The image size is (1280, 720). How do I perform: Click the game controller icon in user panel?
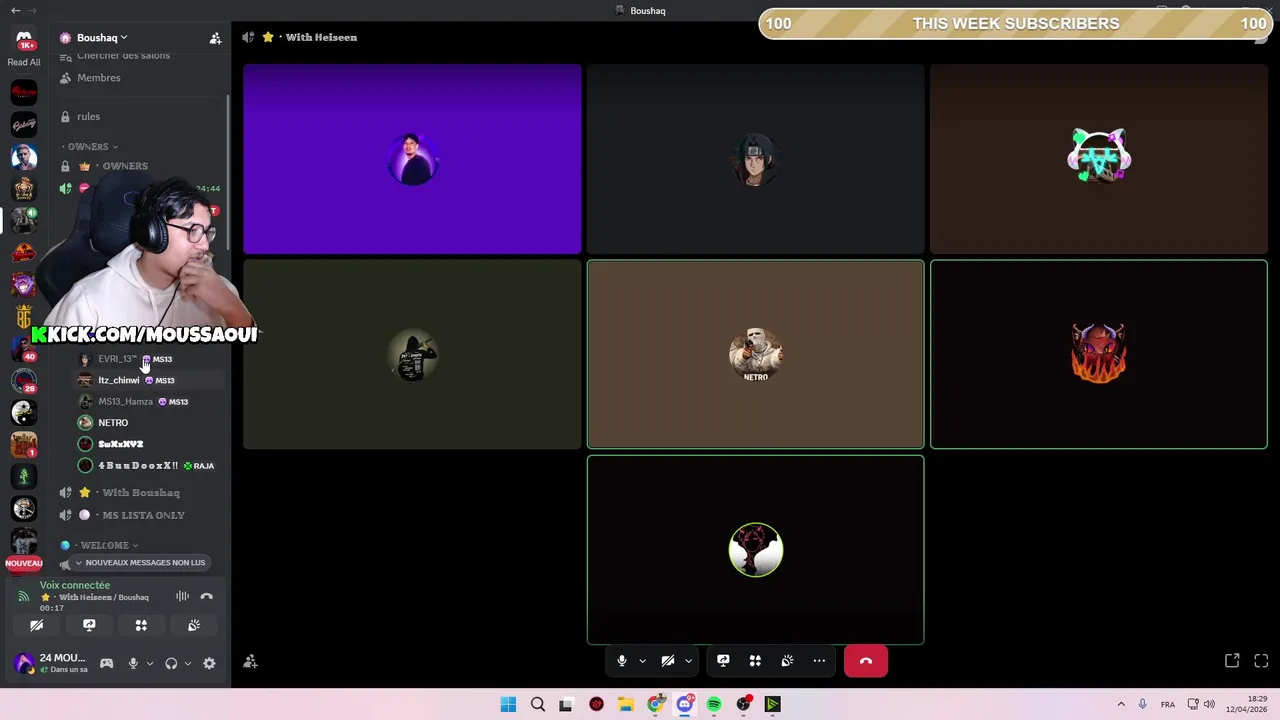tap(106, 663)
